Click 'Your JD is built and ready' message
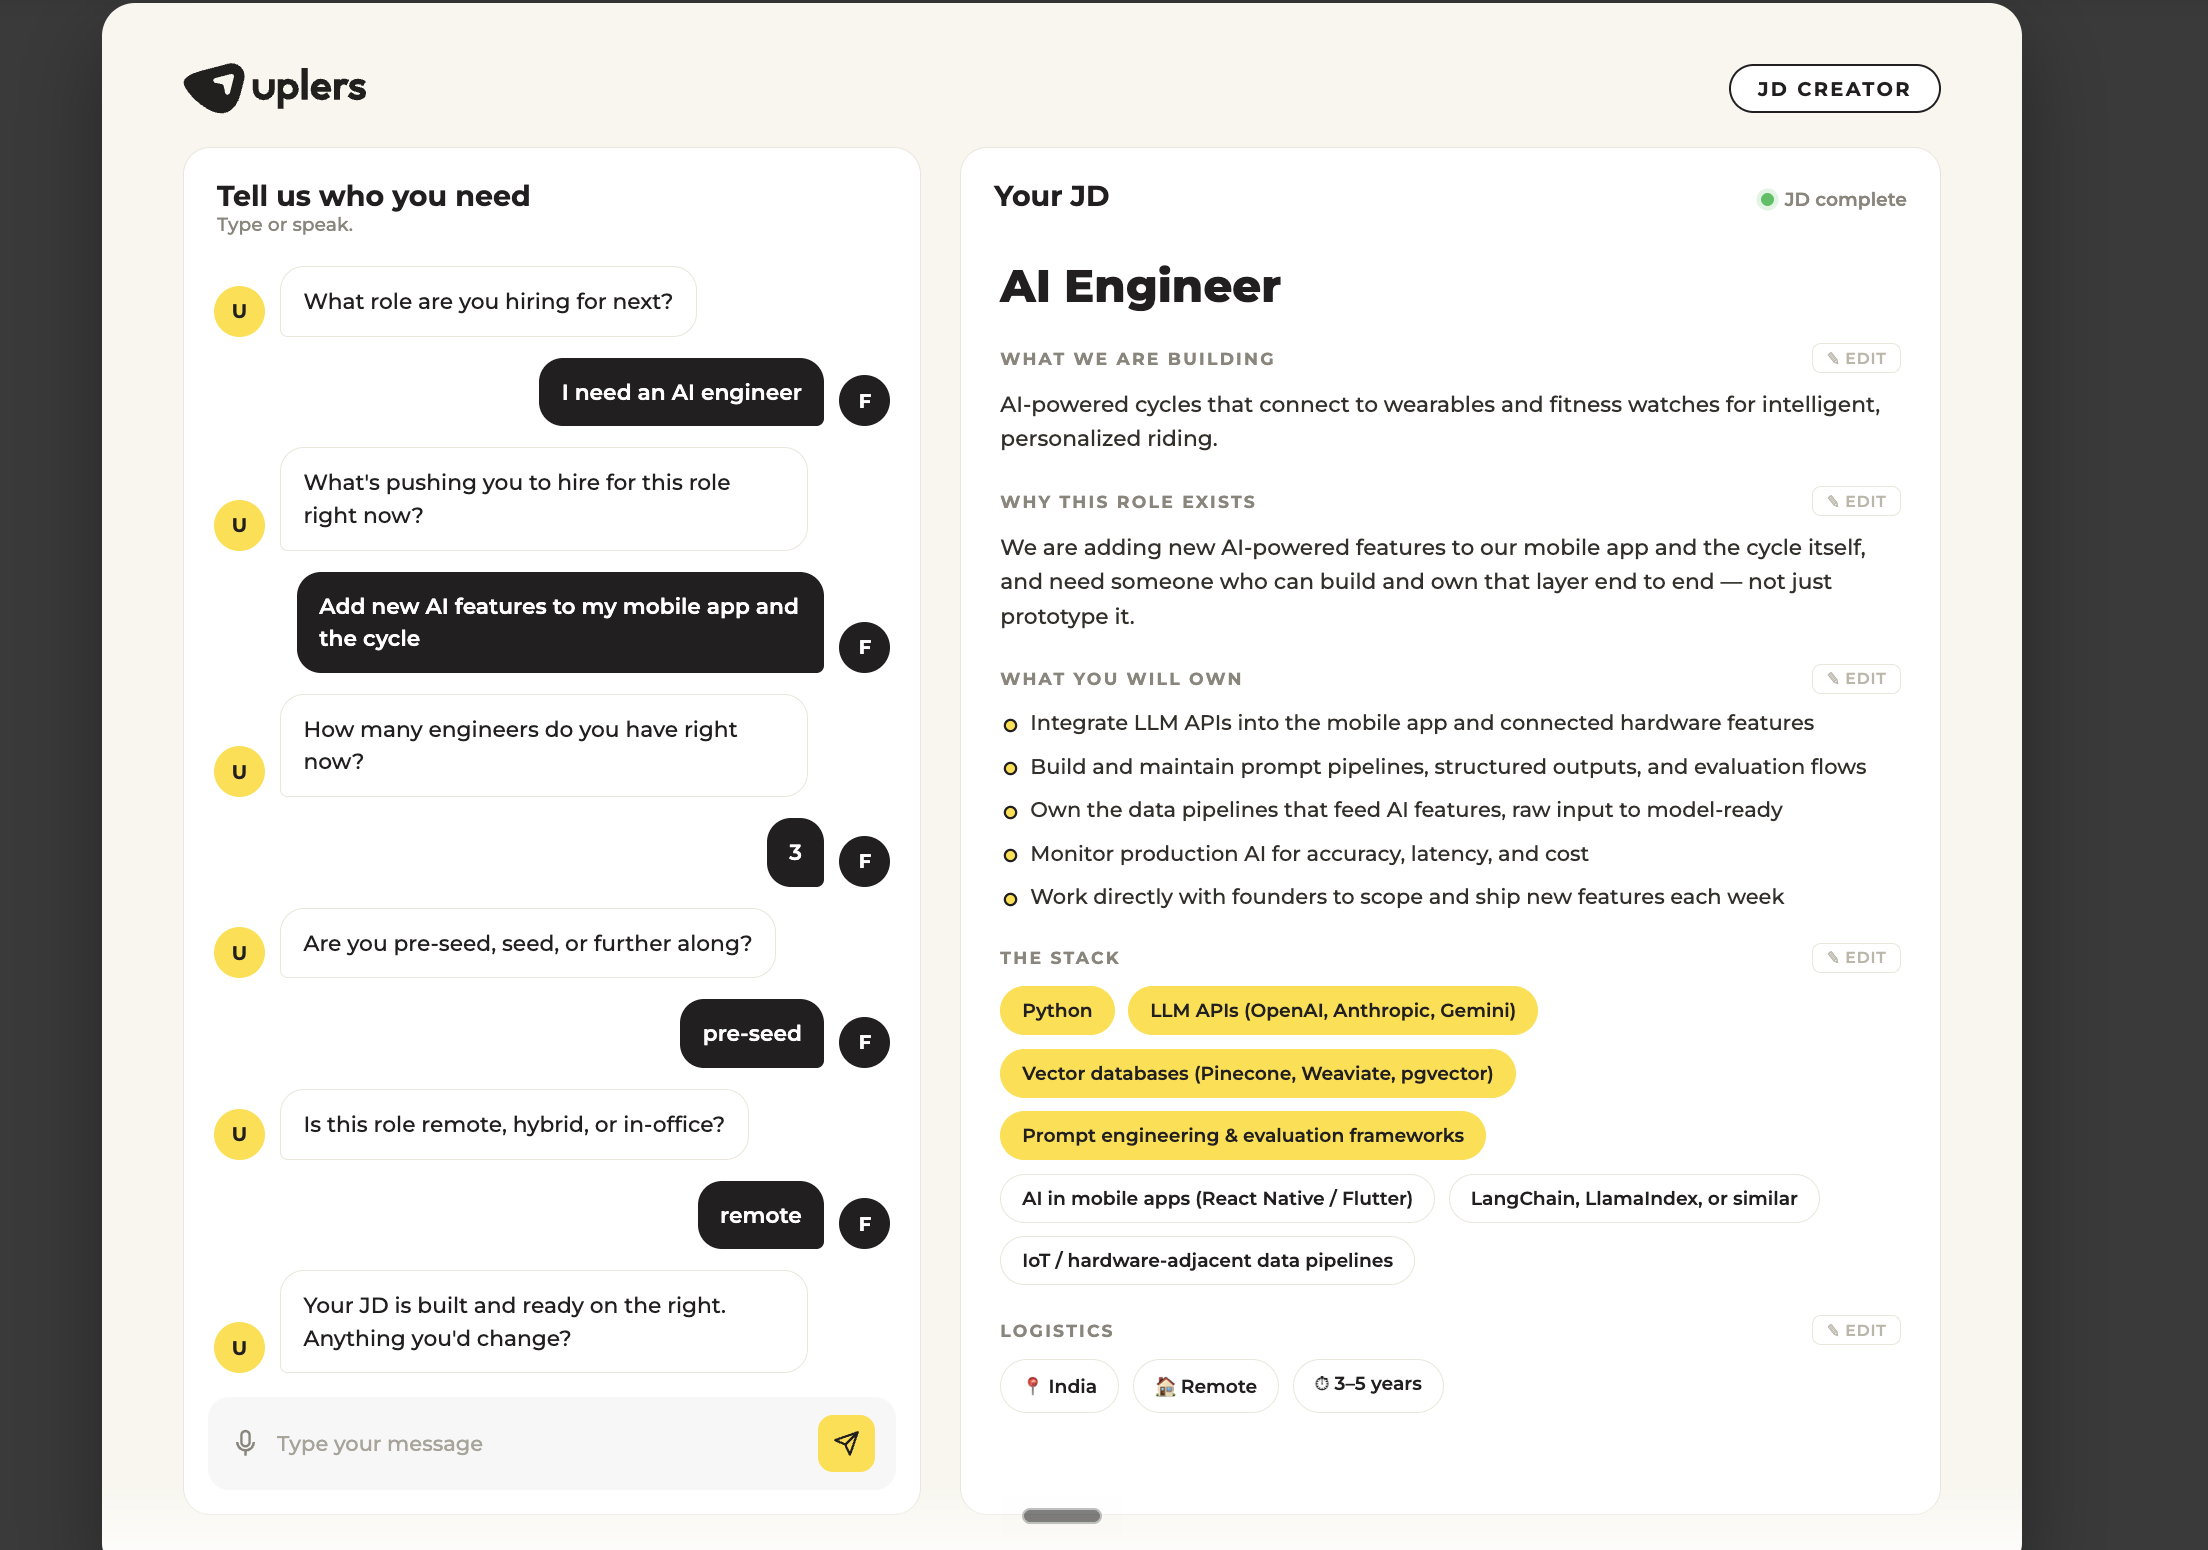Image resolution: width=2208 pixels, height=1550 pixels. click(544, 1322)
